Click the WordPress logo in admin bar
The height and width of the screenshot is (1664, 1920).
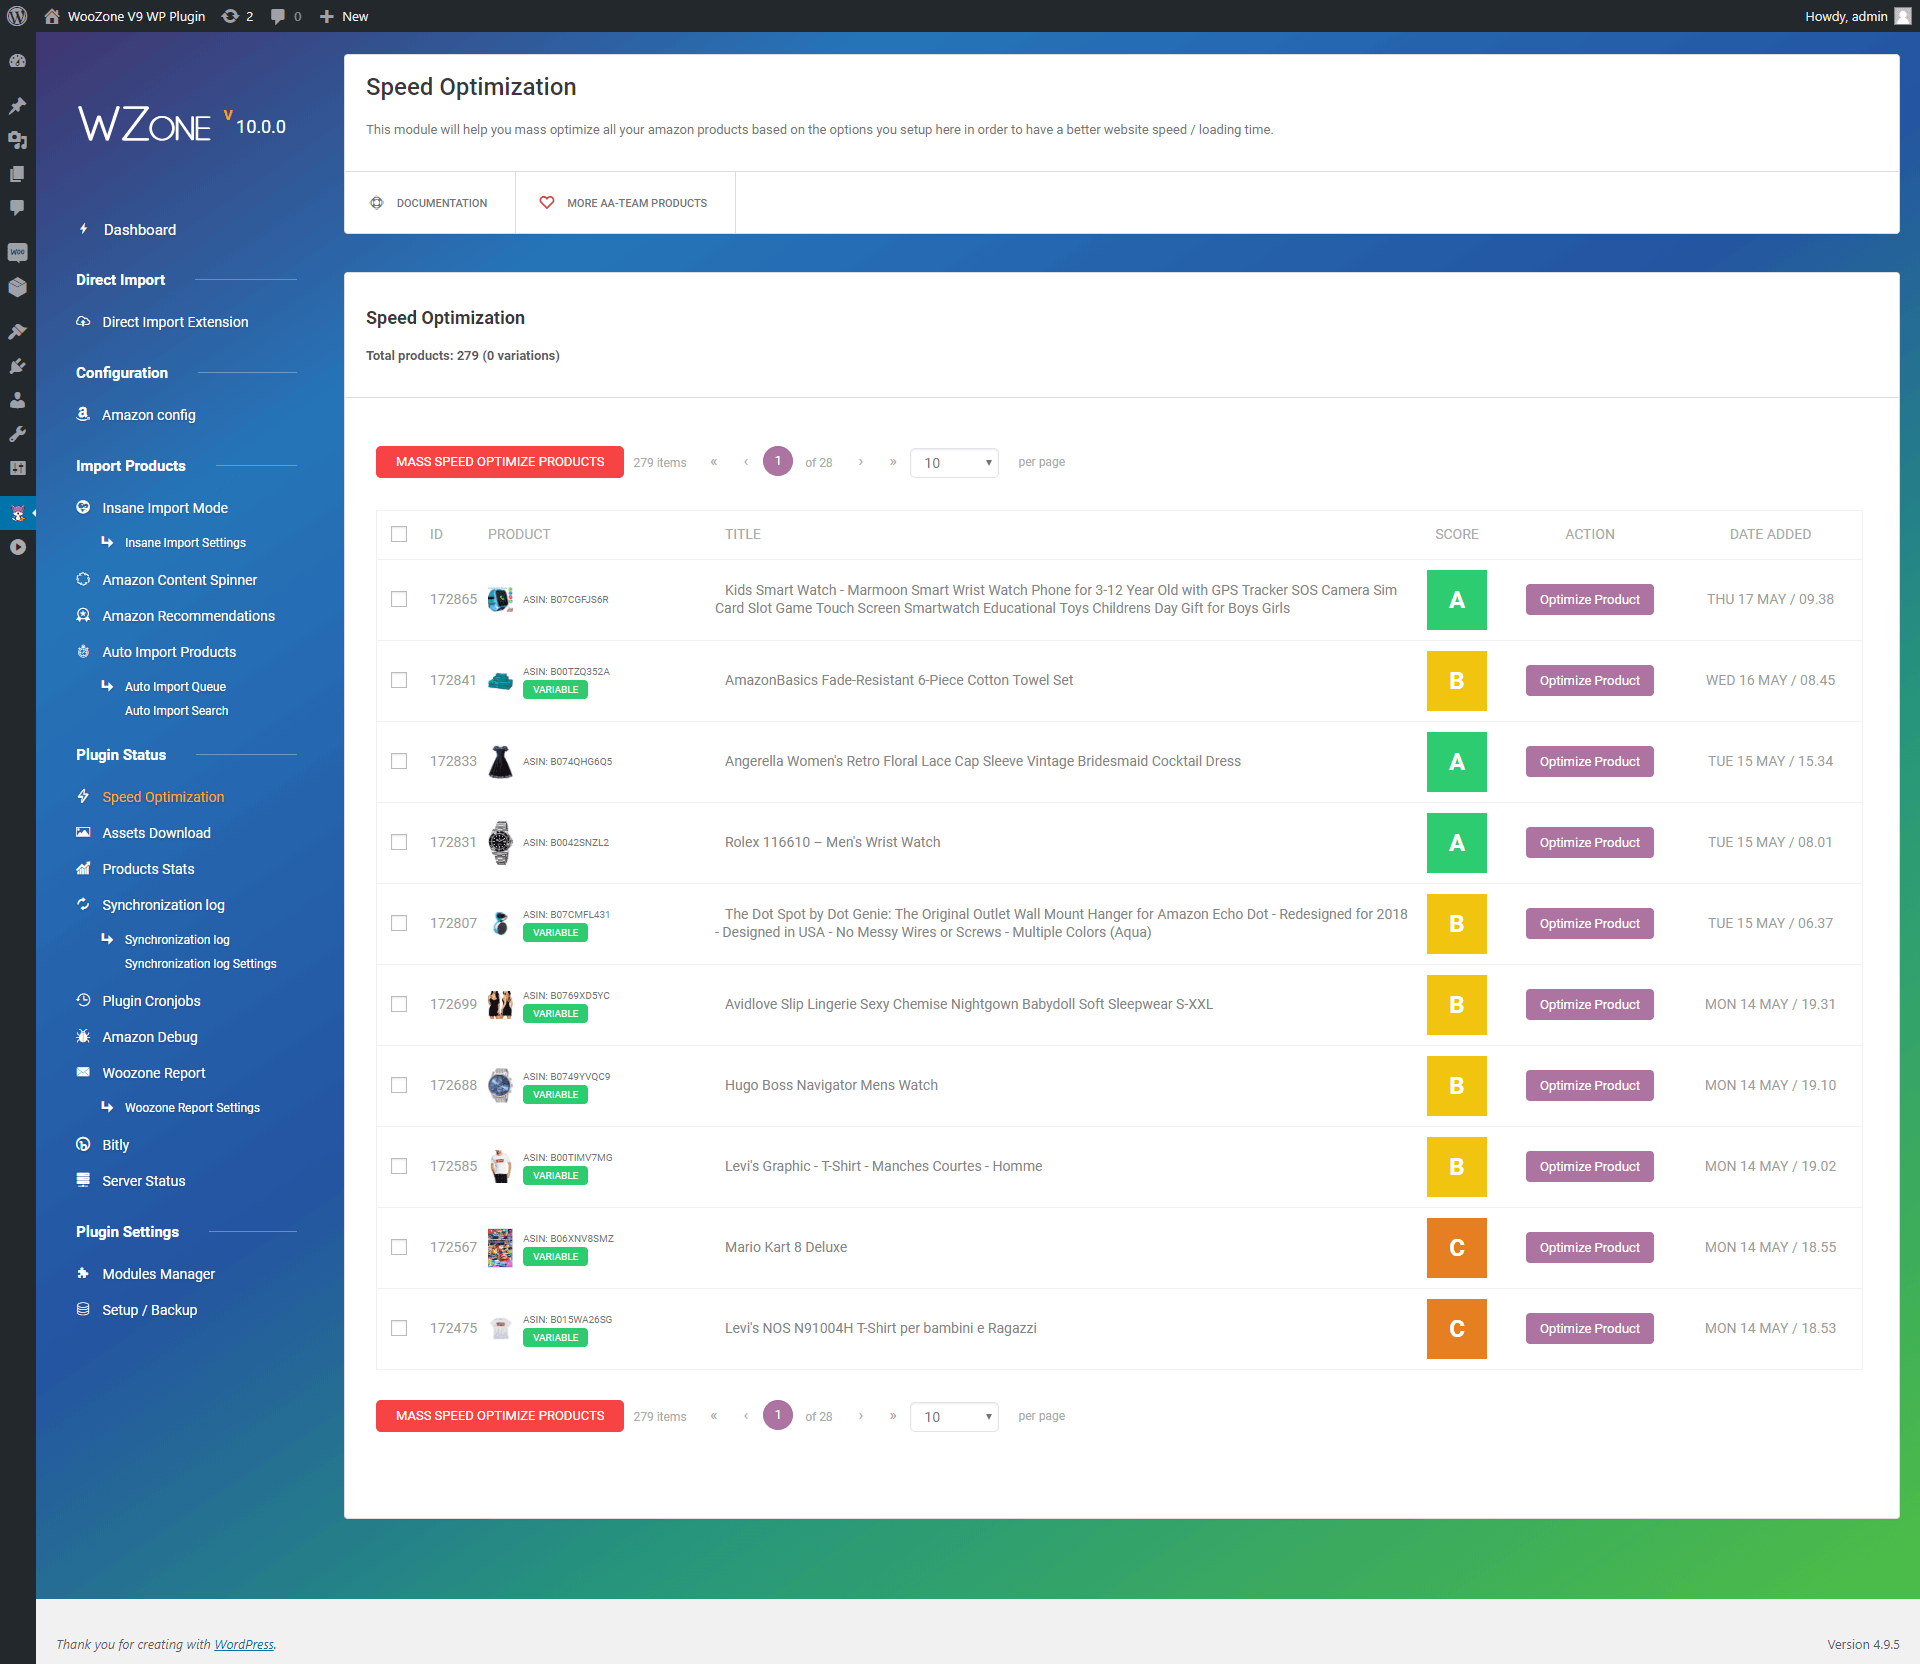pos(17,16)
